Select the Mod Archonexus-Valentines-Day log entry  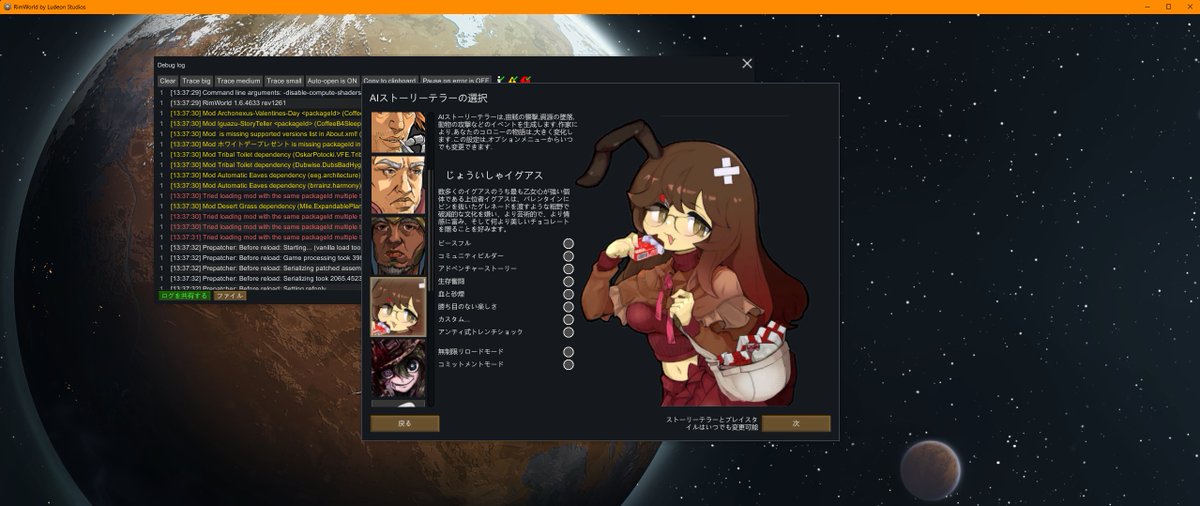pyautogui.click(x=260, y=113)
